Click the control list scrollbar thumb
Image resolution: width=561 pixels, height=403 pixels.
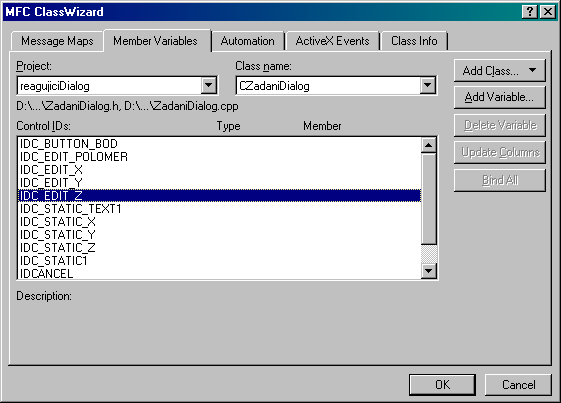(429, 199)
